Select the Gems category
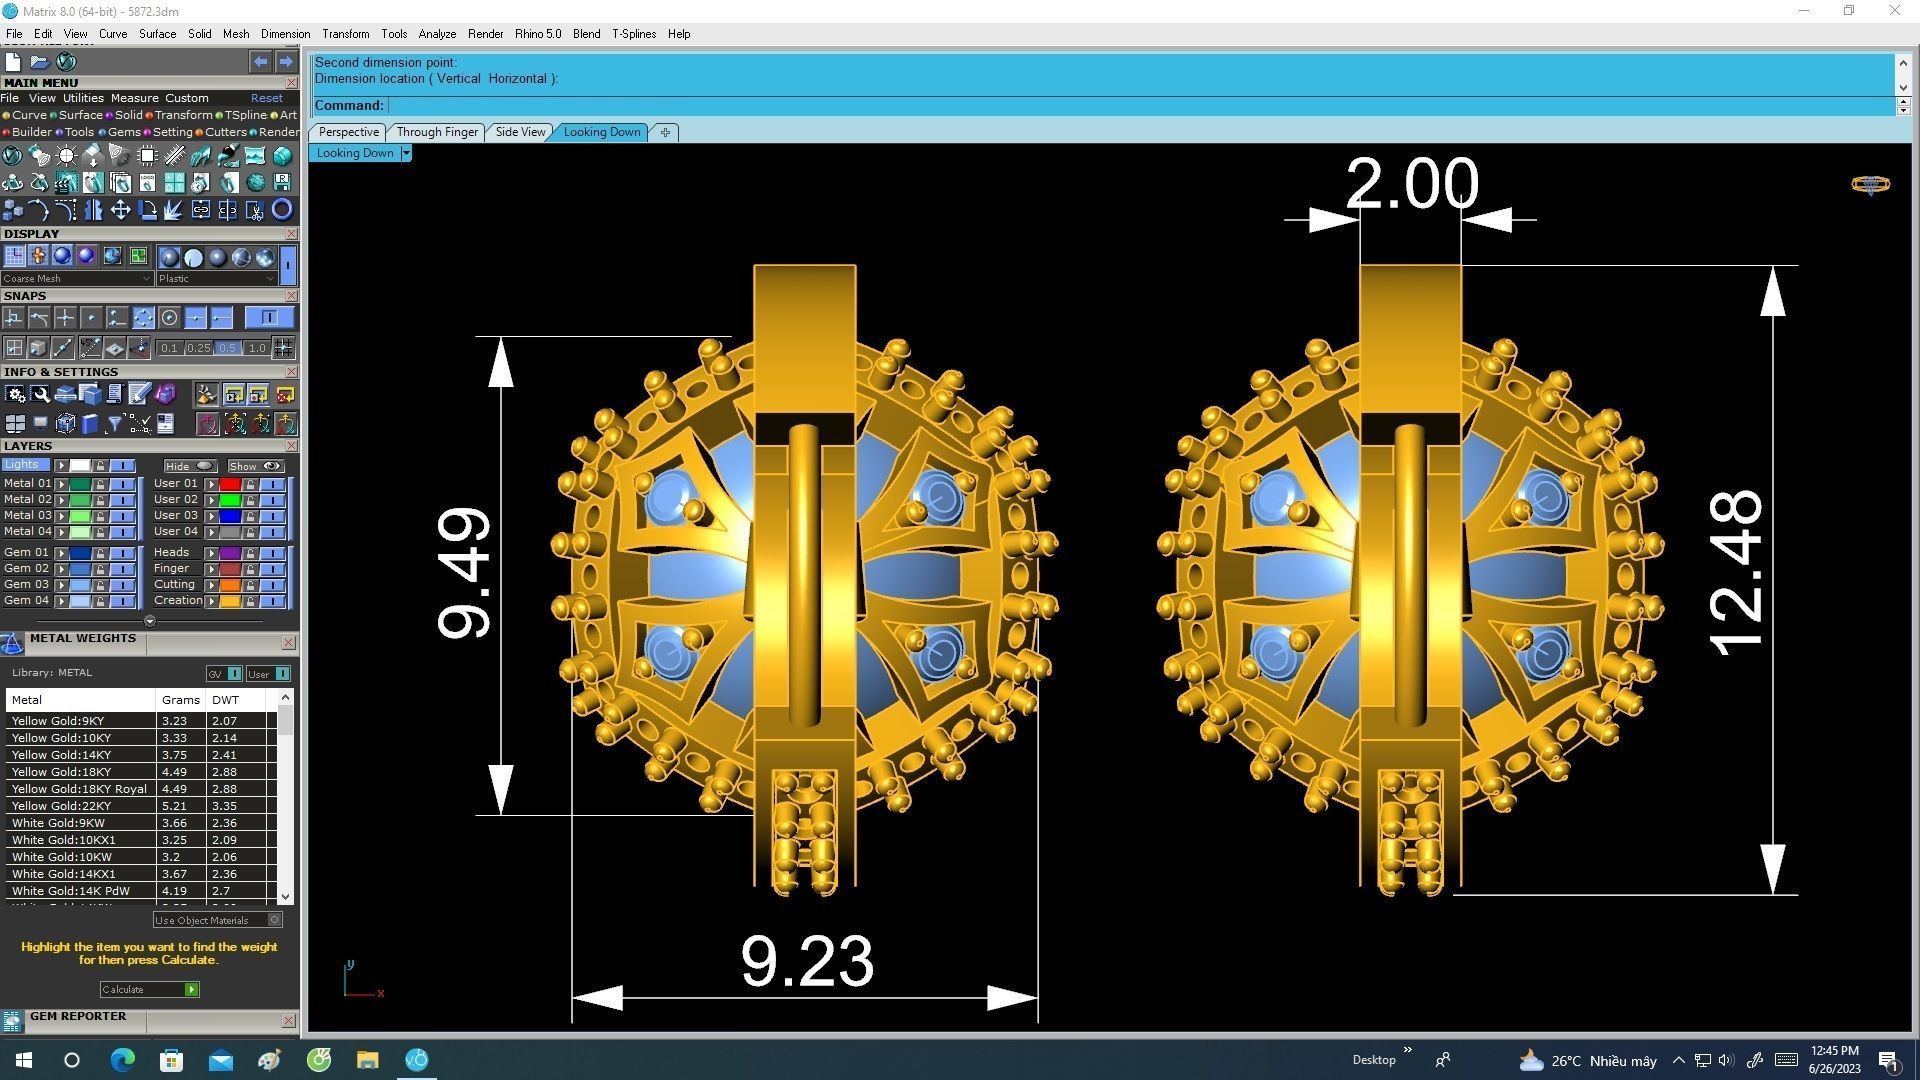1920x1080 pixels. coord(121,132)
